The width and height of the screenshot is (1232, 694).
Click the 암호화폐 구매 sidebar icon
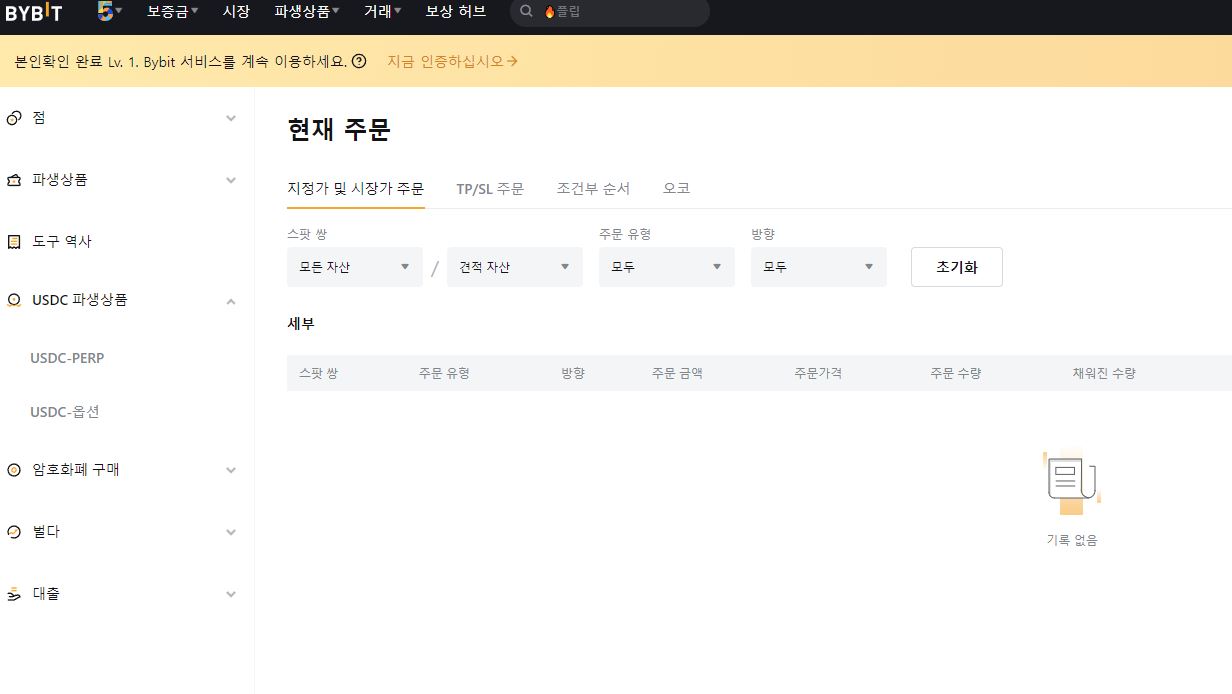(14, 470)
